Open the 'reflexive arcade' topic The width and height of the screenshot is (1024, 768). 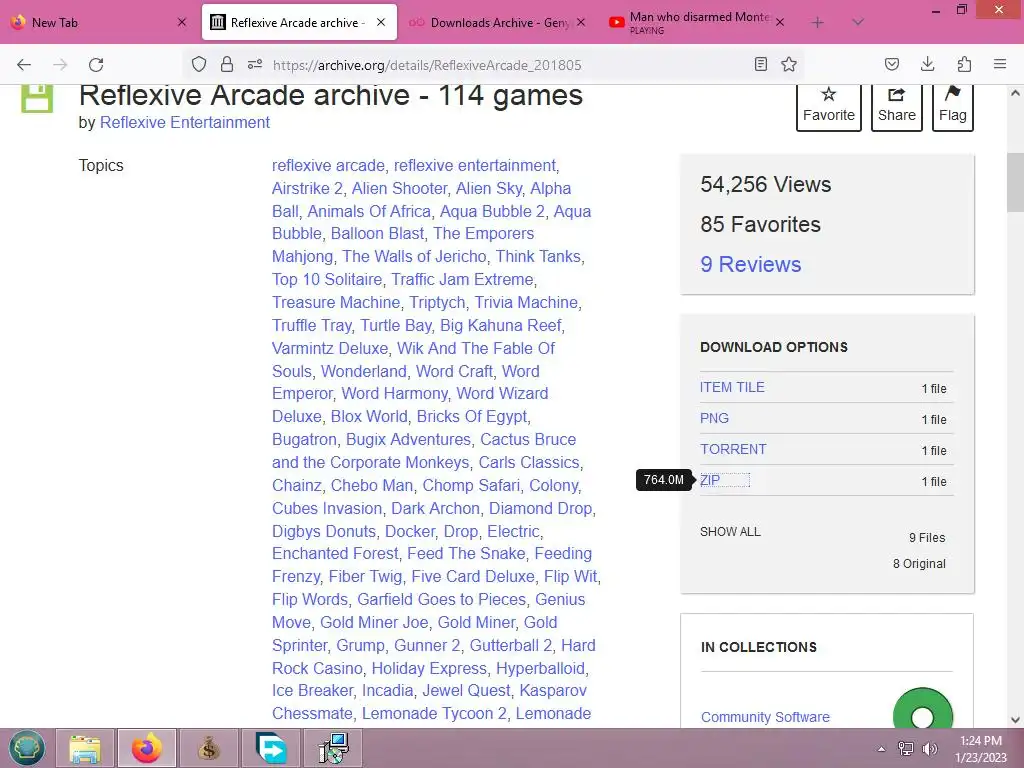[328, 165]
